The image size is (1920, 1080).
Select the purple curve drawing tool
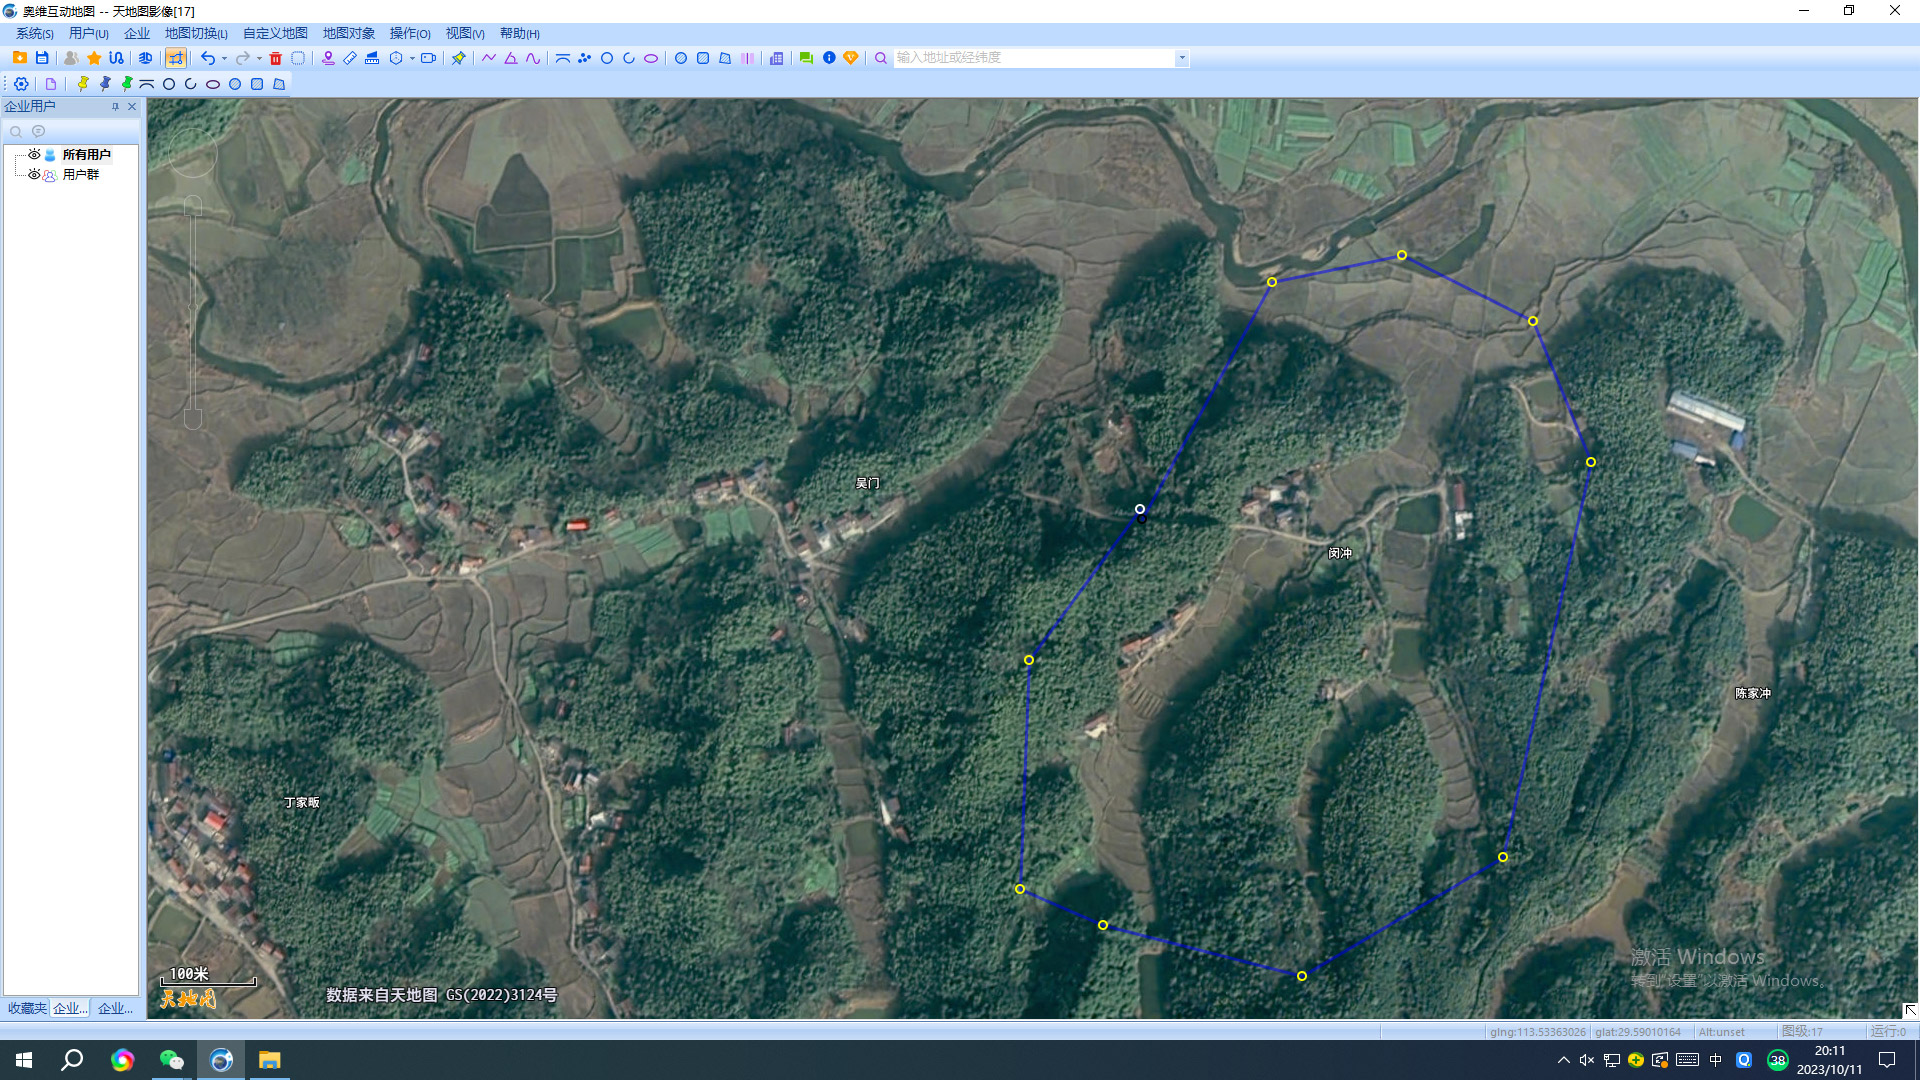tap(533, 58)
